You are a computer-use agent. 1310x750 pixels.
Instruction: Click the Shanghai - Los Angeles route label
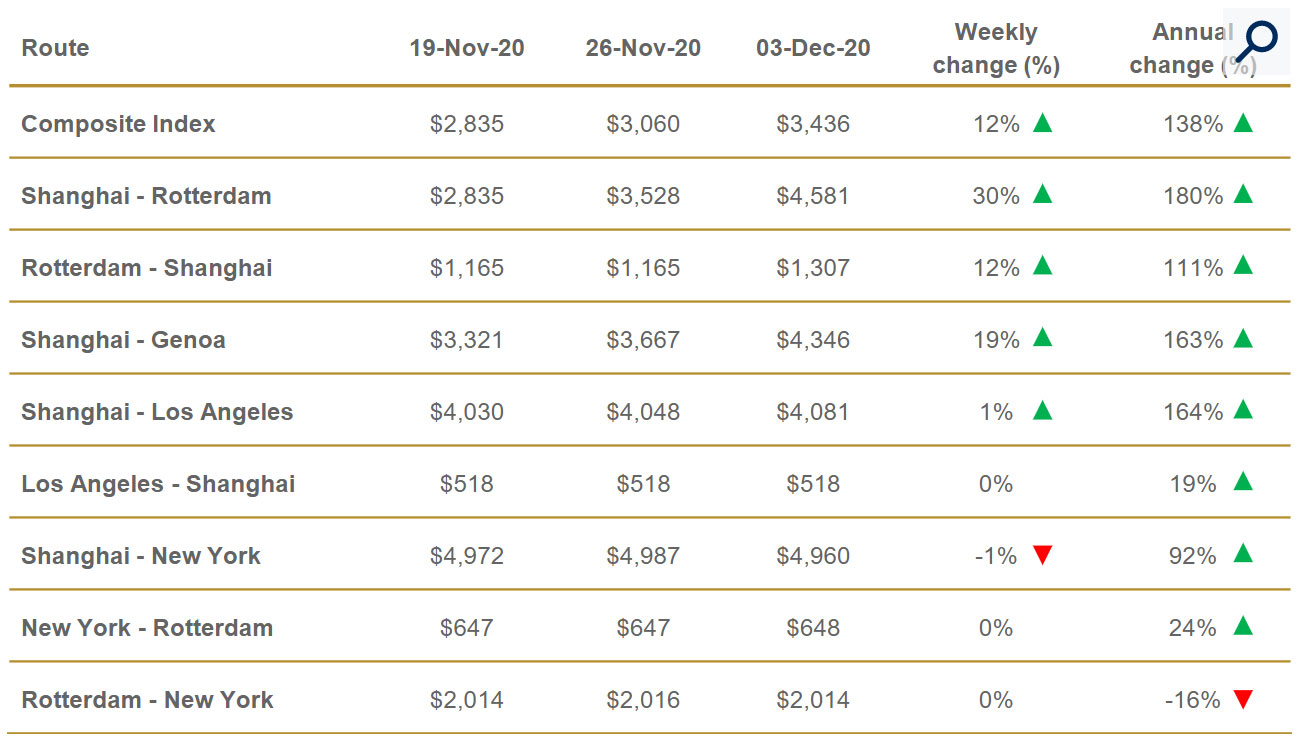click(x=157, y=412)
